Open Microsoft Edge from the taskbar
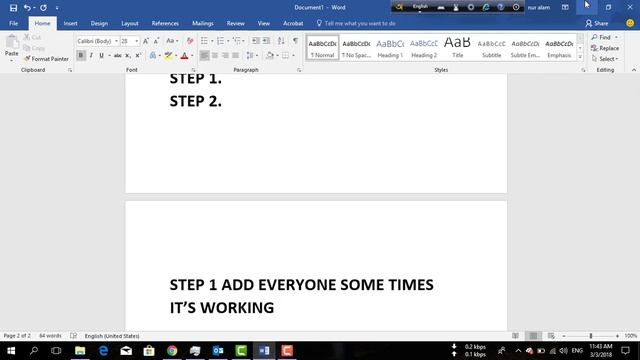This screenshot has width=640, height=360. tap(103, 351)
